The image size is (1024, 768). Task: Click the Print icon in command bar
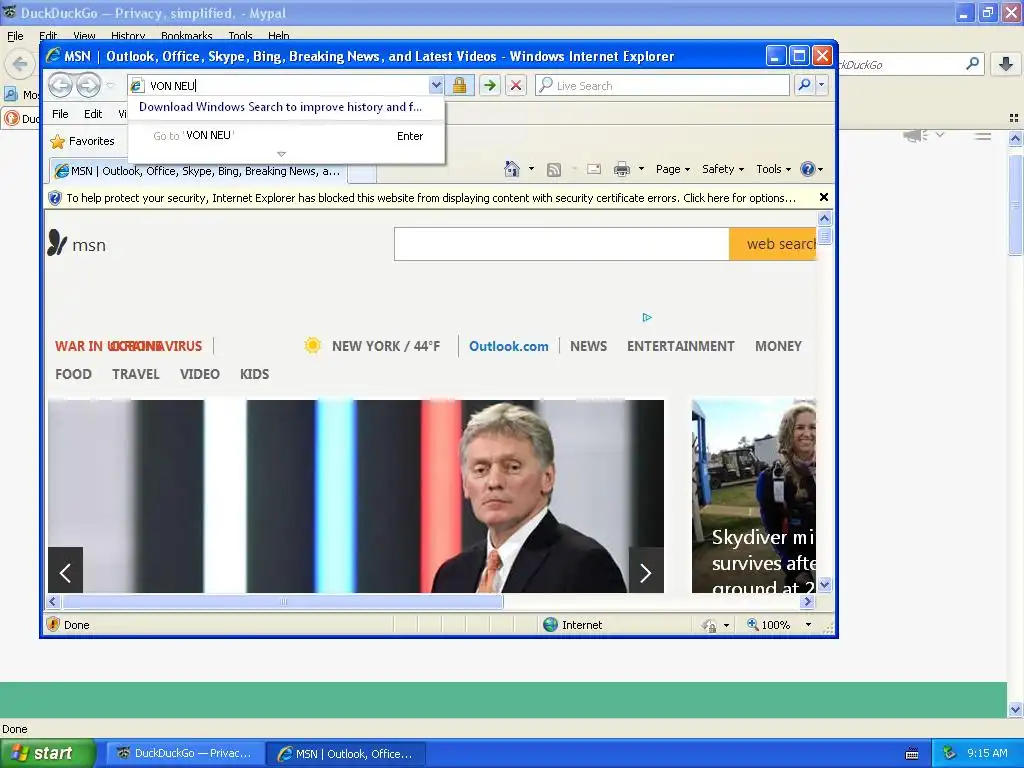pos(622,169)
